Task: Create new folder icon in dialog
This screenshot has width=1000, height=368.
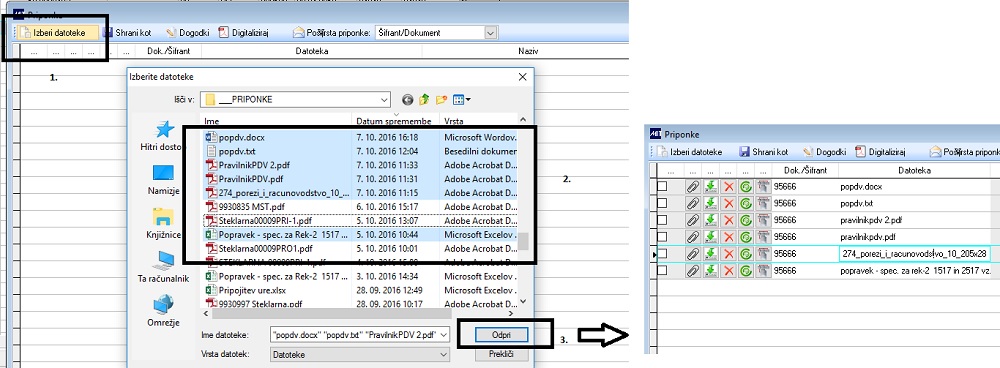Action: [441, 99]
